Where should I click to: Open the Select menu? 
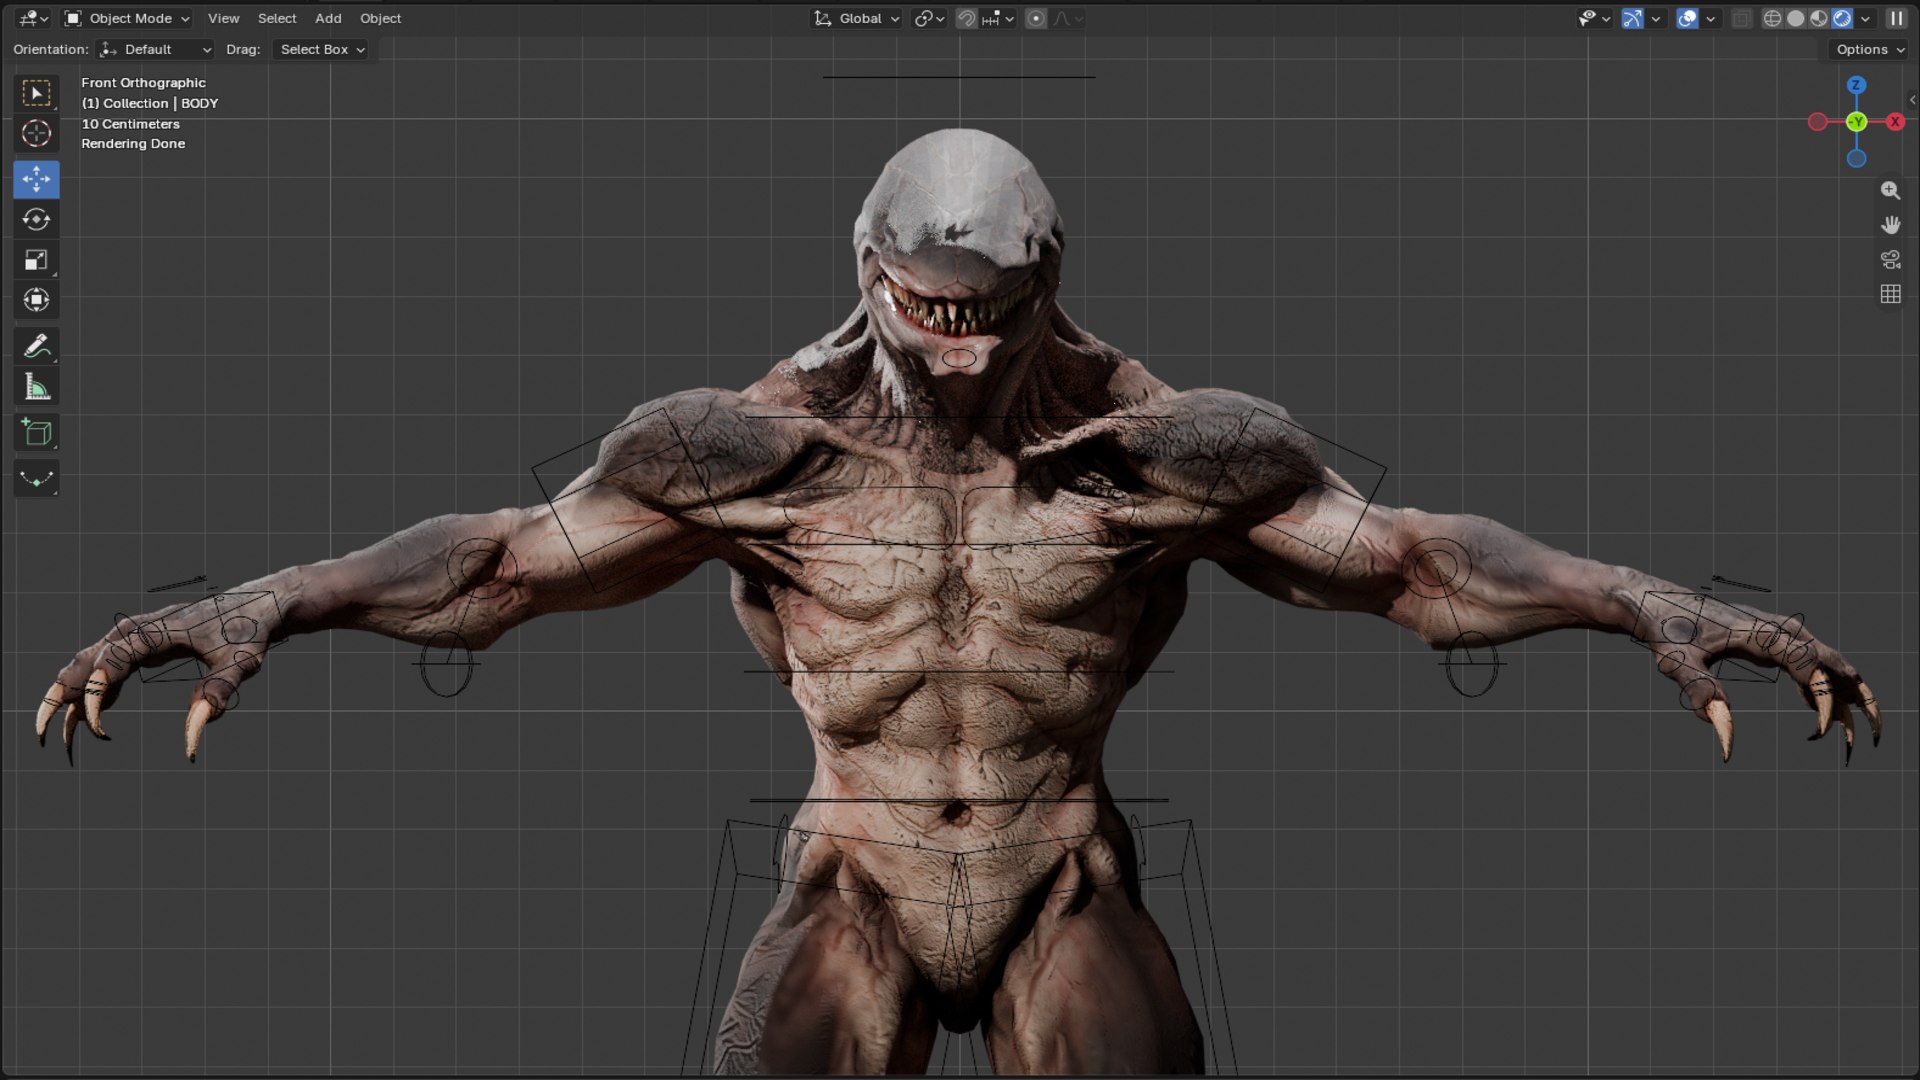pyautogui.click(x=277, y=18)
